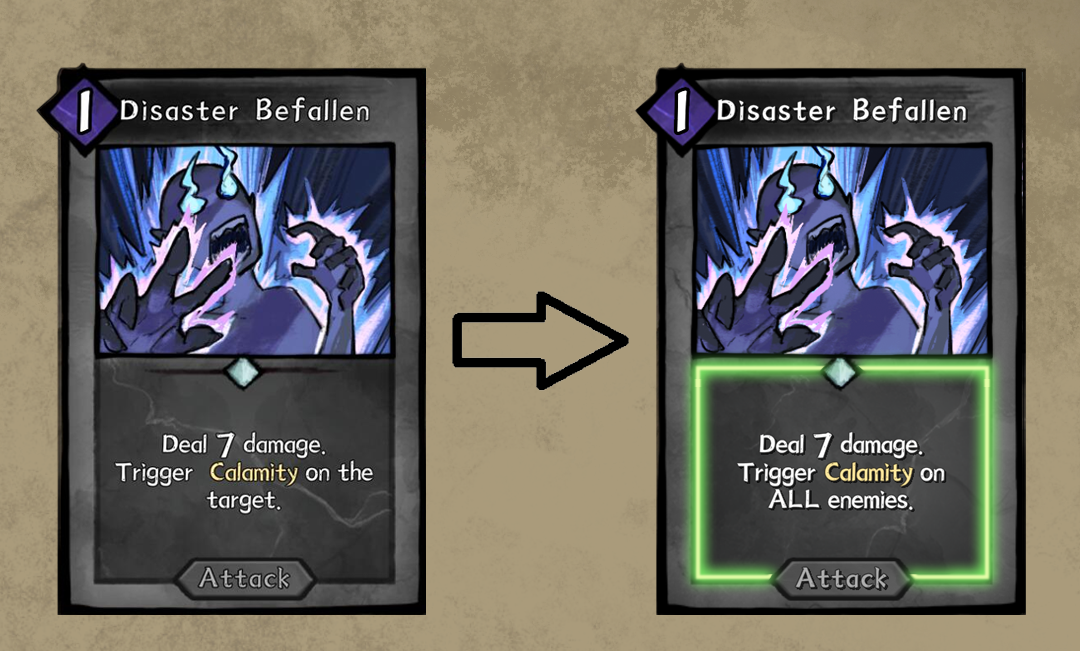Image resolution: width=1080 pixels, height=651 pixels.
Task: Click "target." text on the original card
Action: pos(244,500)
